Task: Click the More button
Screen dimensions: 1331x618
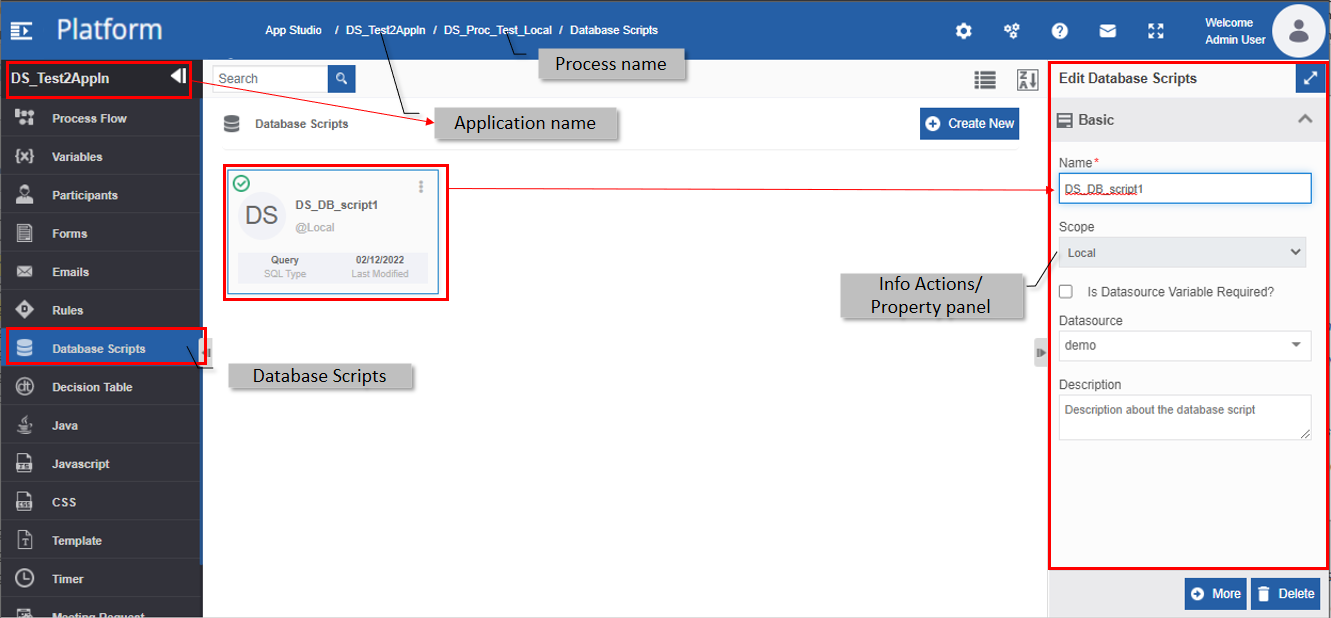Action: click(1215, 593)
